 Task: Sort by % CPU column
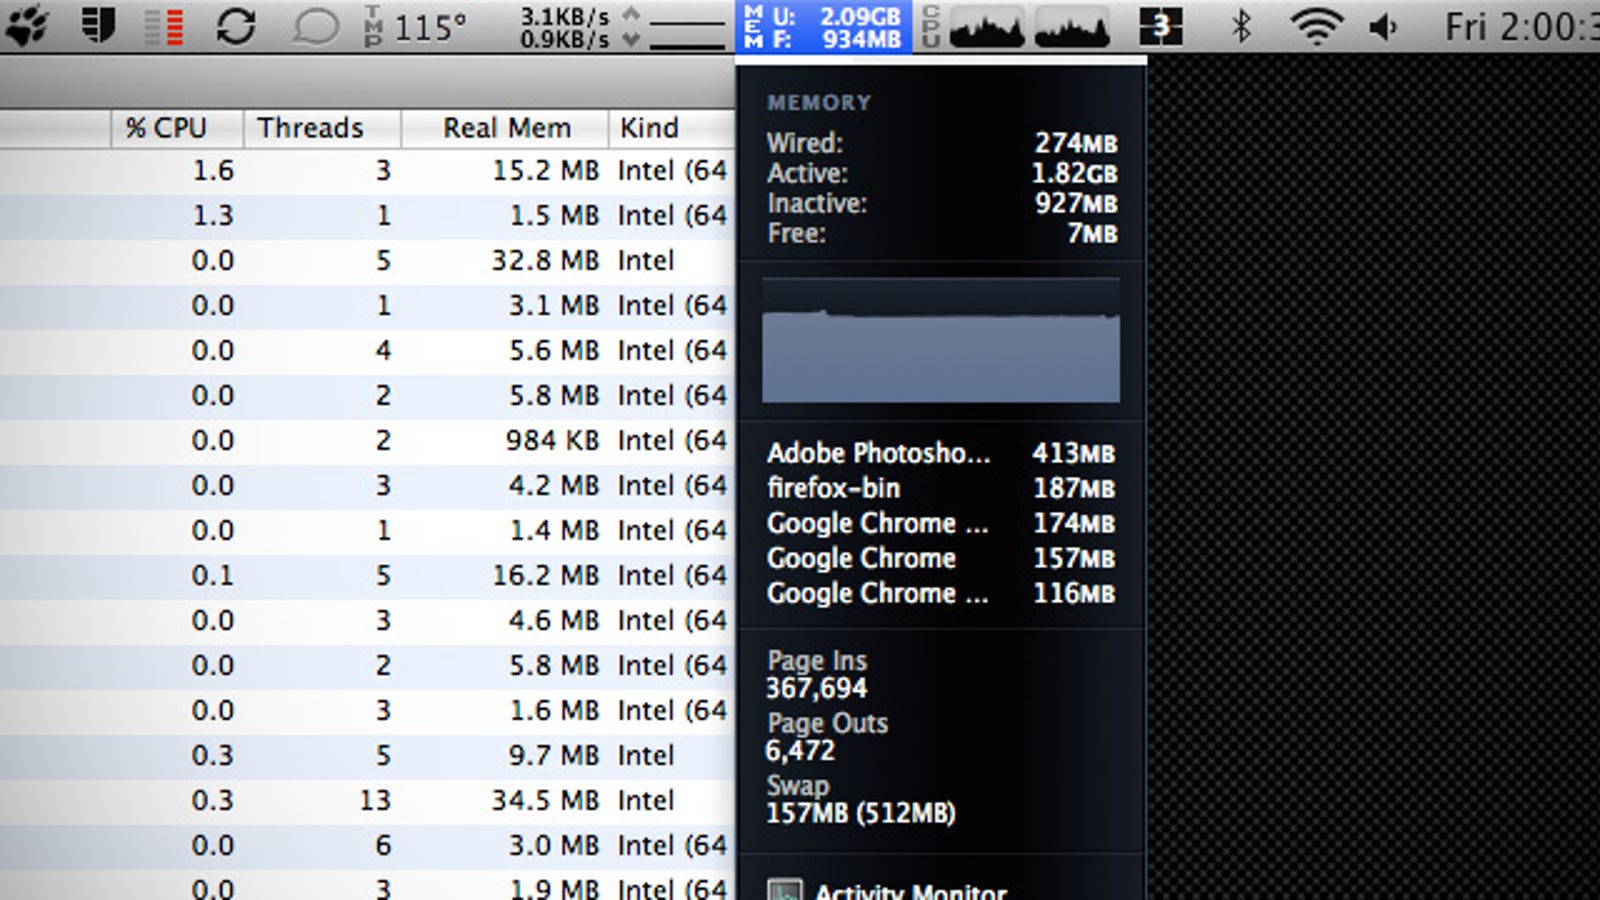177,128
